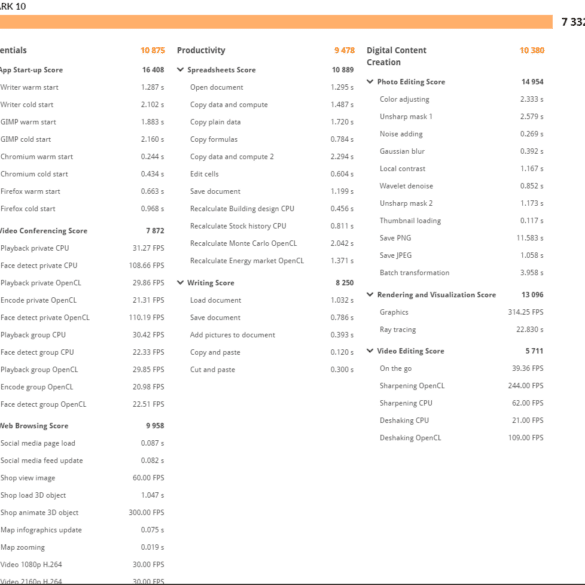This screenshot has width=585, height=585.
Task: Collapse the Writing Score section
Action: (180, 283)
